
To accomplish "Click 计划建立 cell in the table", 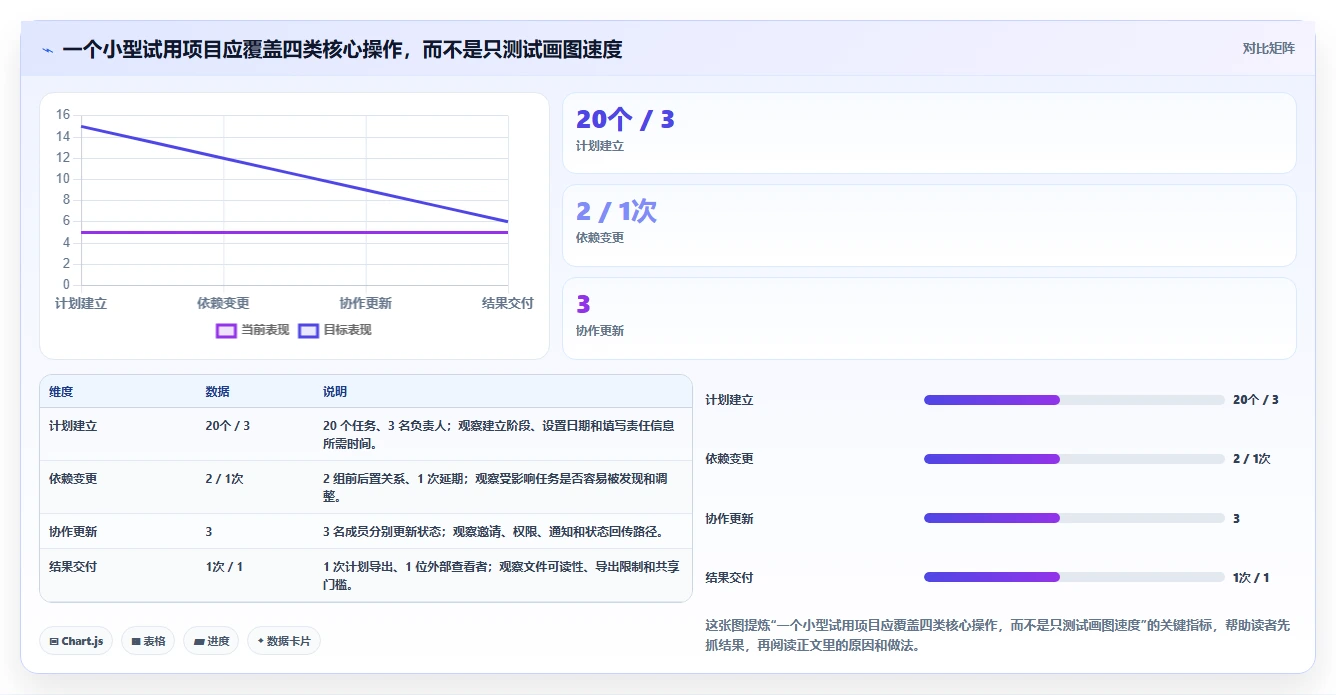I will pos(73,426).
